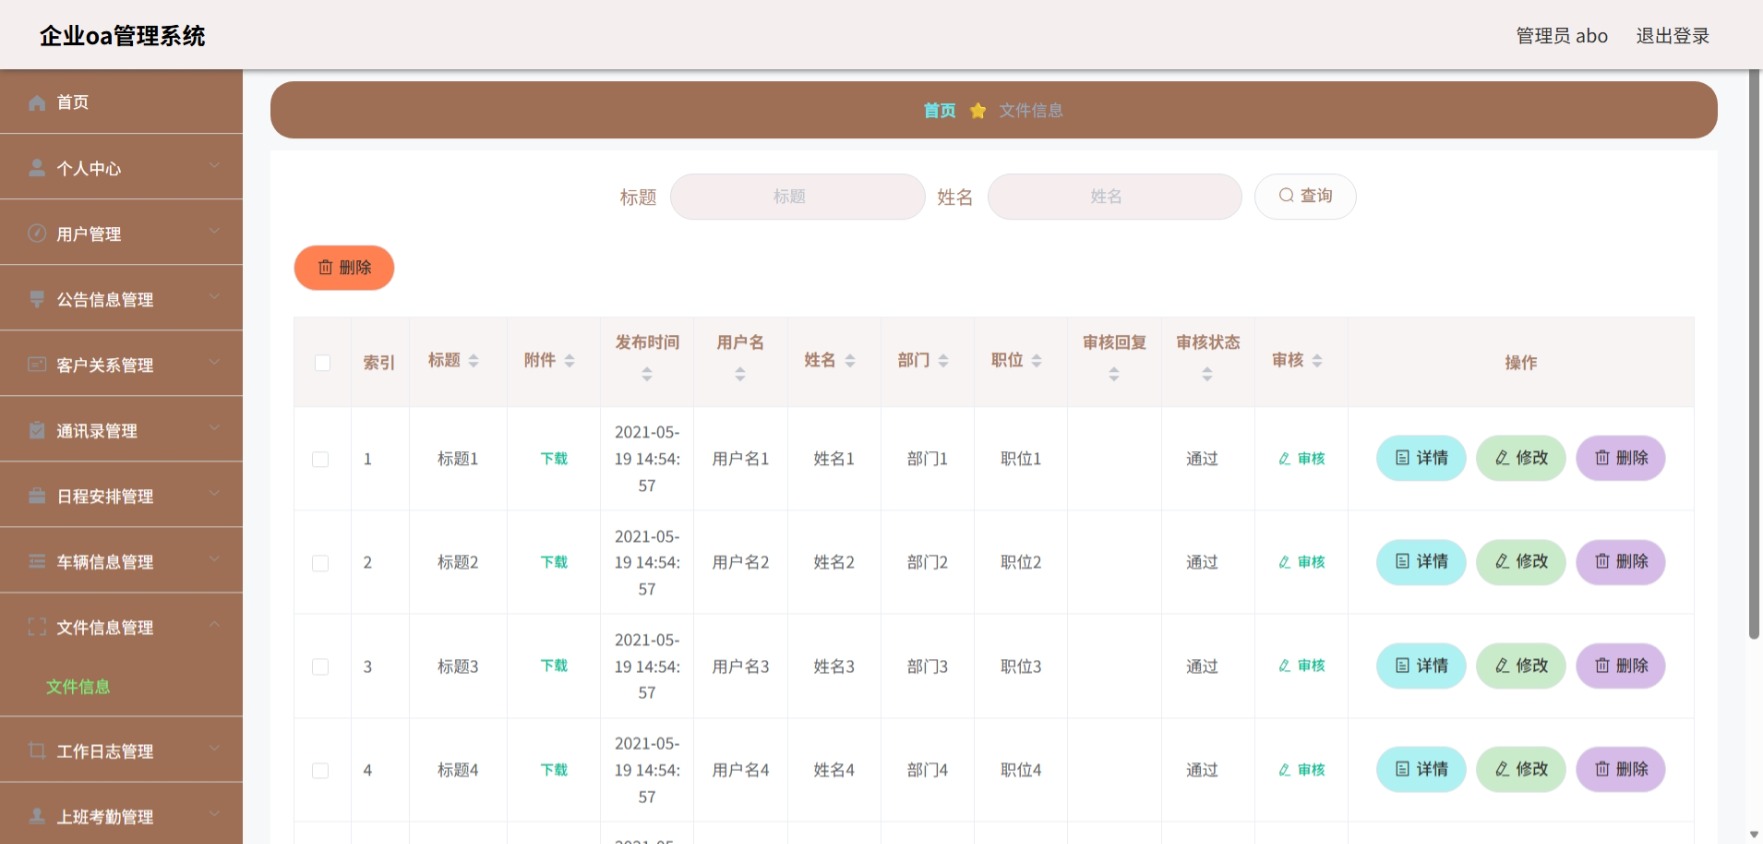Select the checkbox for row 标题2
Image resolution: width=1763 pixels, height=844 pixels.
tap(320, 563)
